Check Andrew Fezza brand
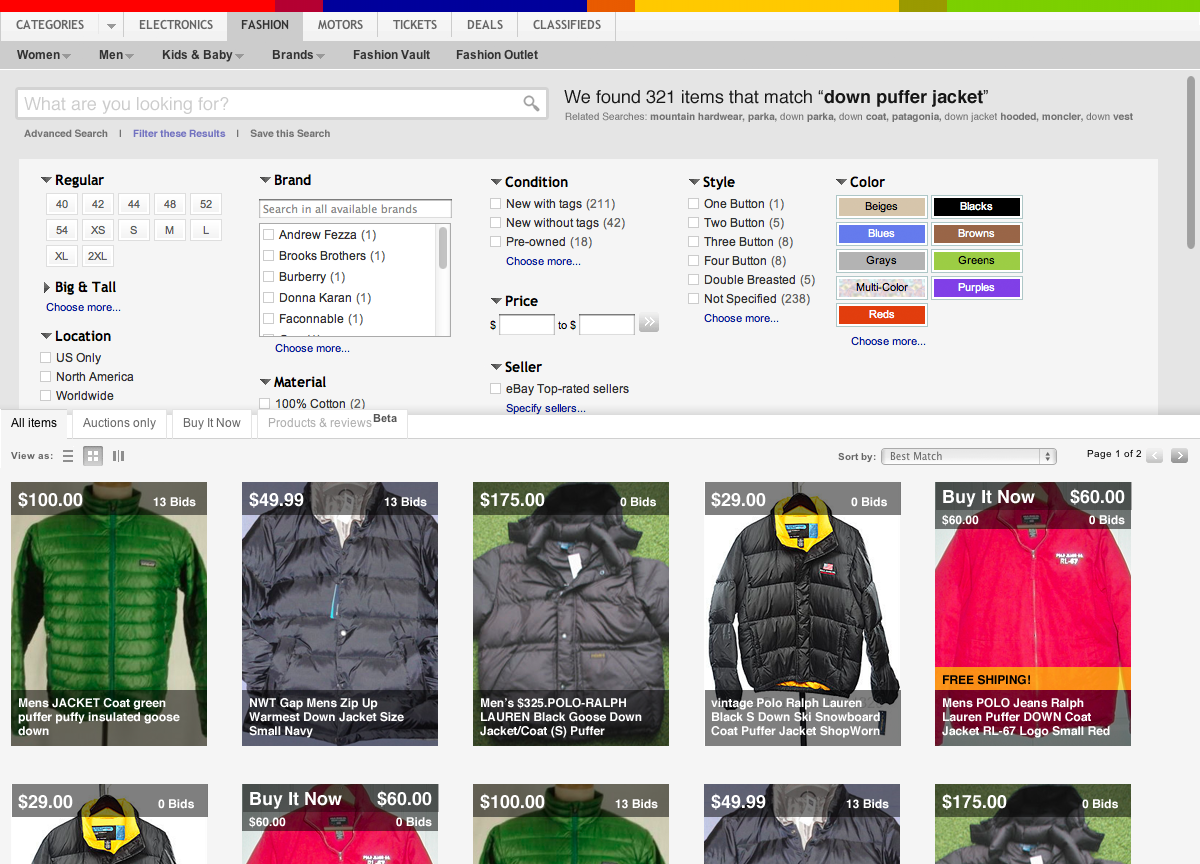 click(x=268, y=235)
